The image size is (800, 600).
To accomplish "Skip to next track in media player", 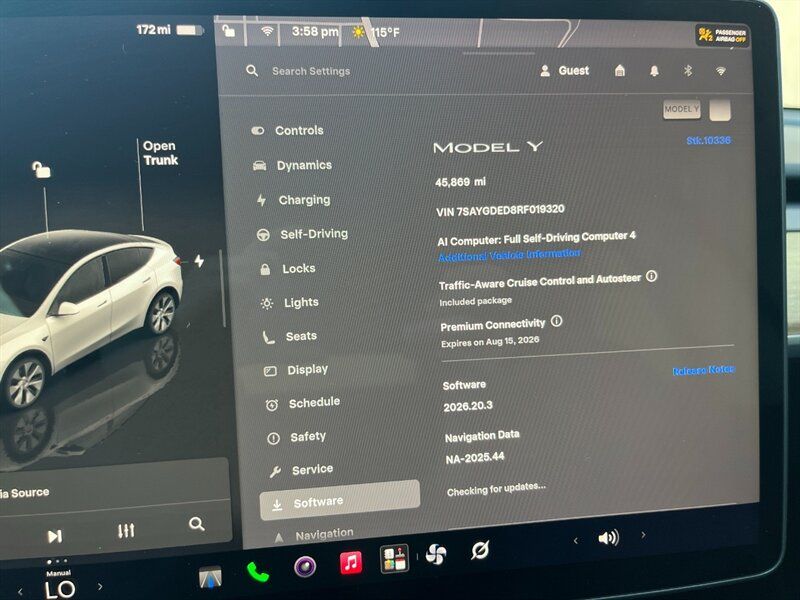I will click(55, 536).
